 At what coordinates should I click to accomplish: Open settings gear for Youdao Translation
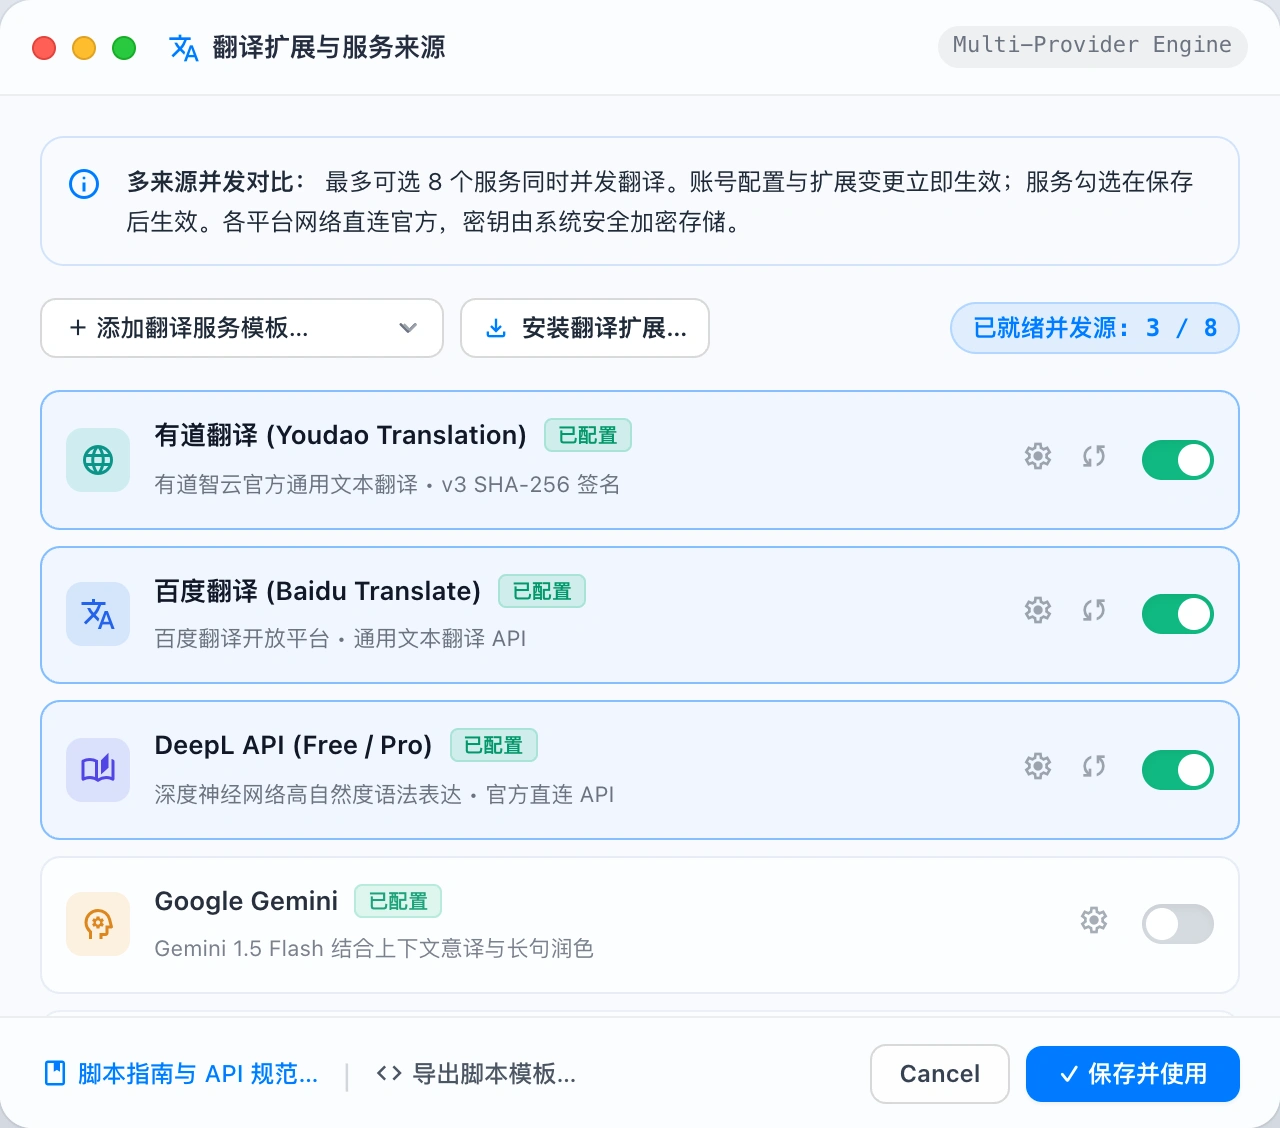[x=1038, y=456]
